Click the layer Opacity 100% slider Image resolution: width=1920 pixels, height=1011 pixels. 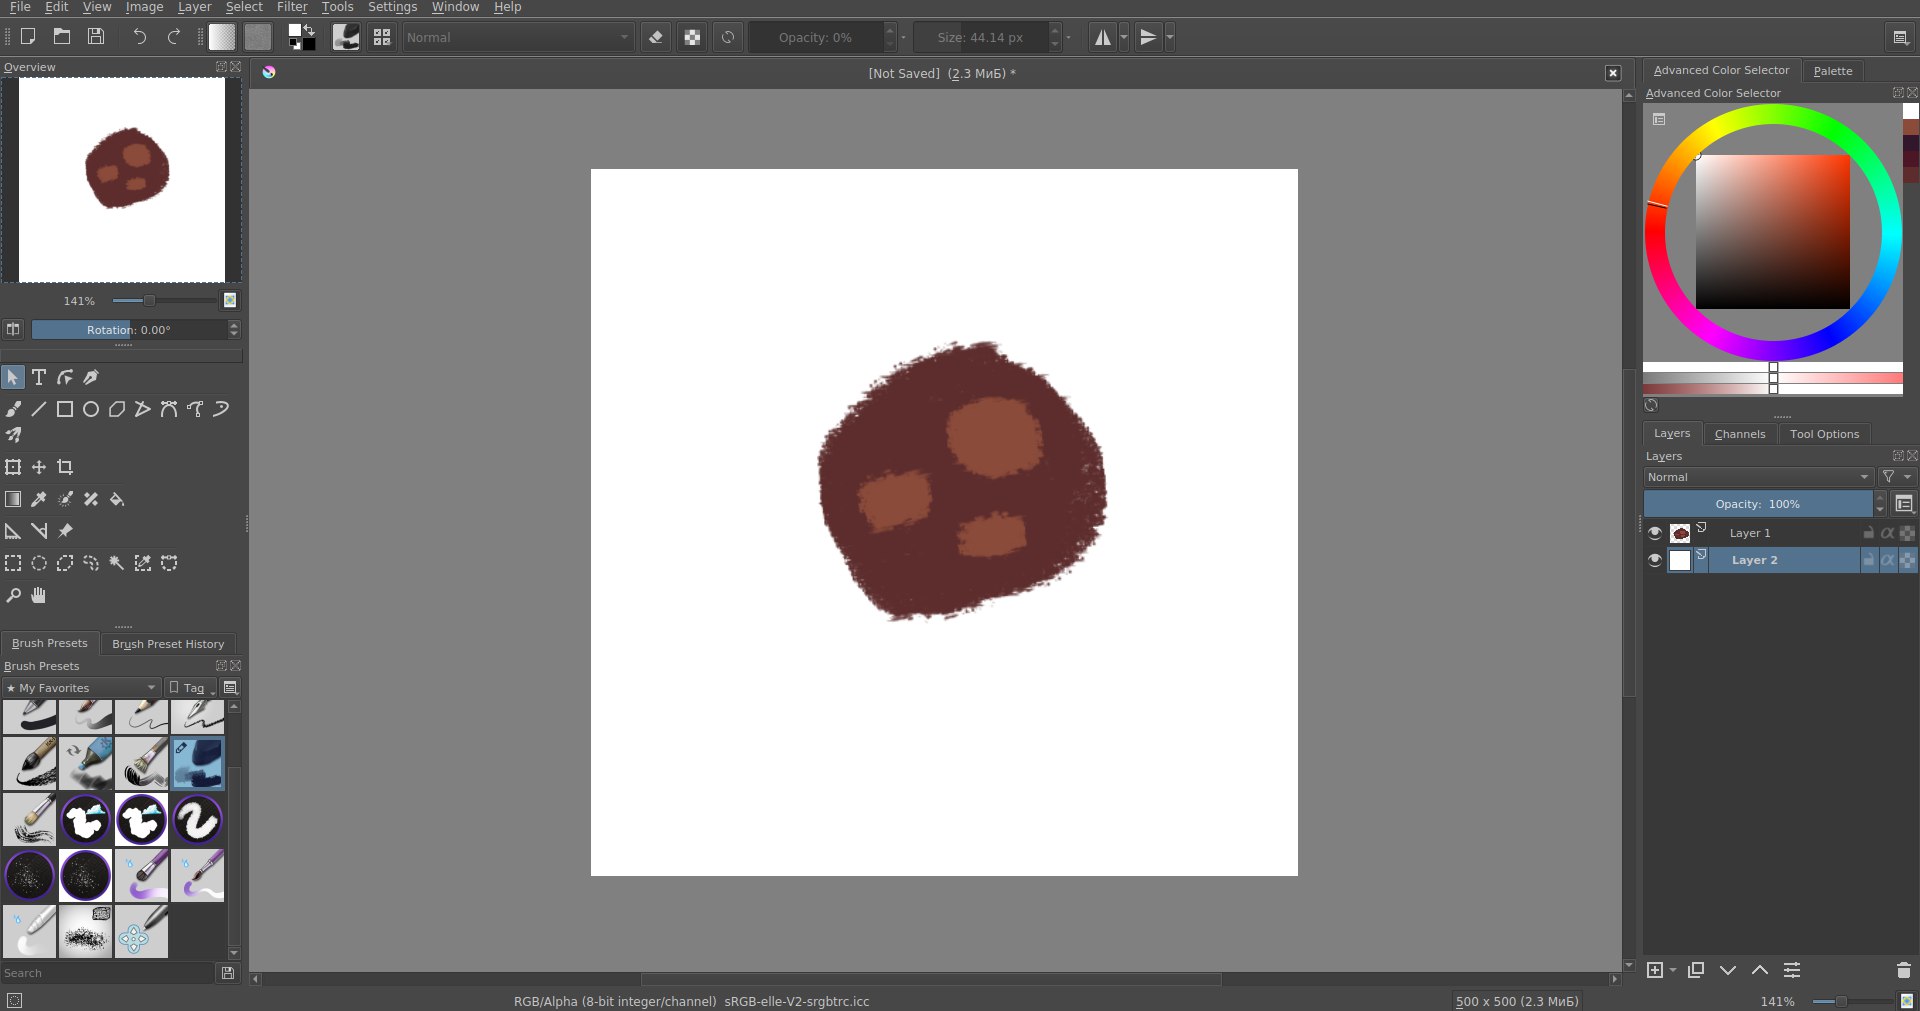[x=1758, y=504]
